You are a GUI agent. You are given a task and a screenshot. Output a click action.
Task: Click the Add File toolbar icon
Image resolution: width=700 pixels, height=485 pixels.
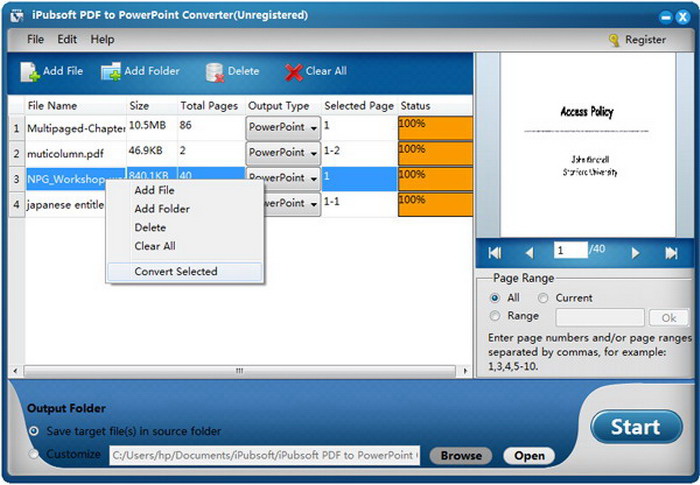30,71
